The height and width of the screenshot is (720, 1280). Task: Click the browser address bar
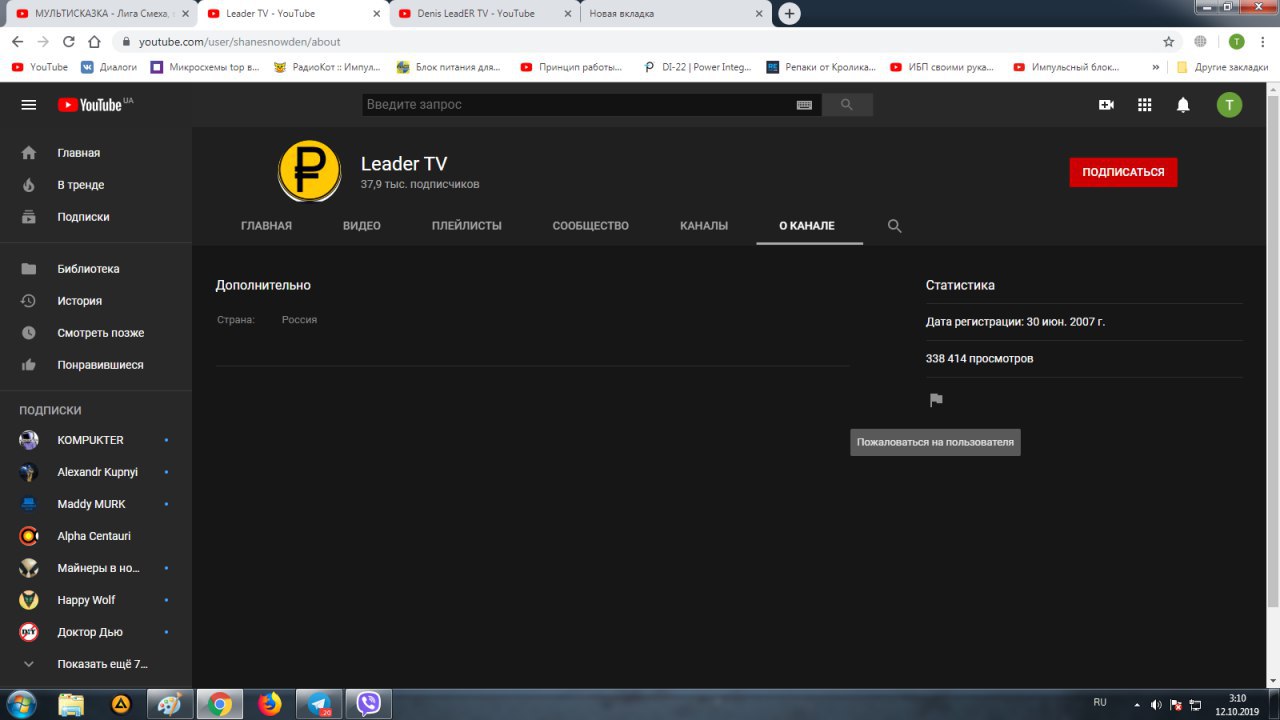tap(640, 42)
